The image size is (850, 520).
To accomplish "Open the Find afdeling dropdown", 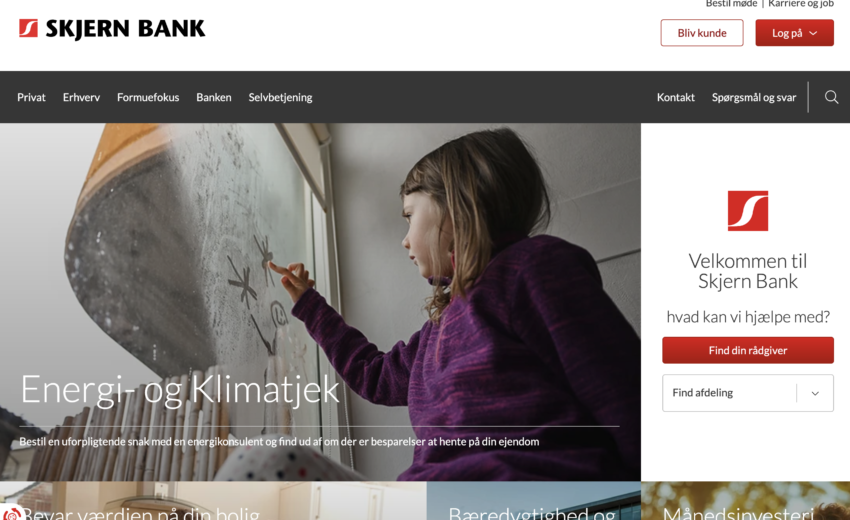I will 748,393.
